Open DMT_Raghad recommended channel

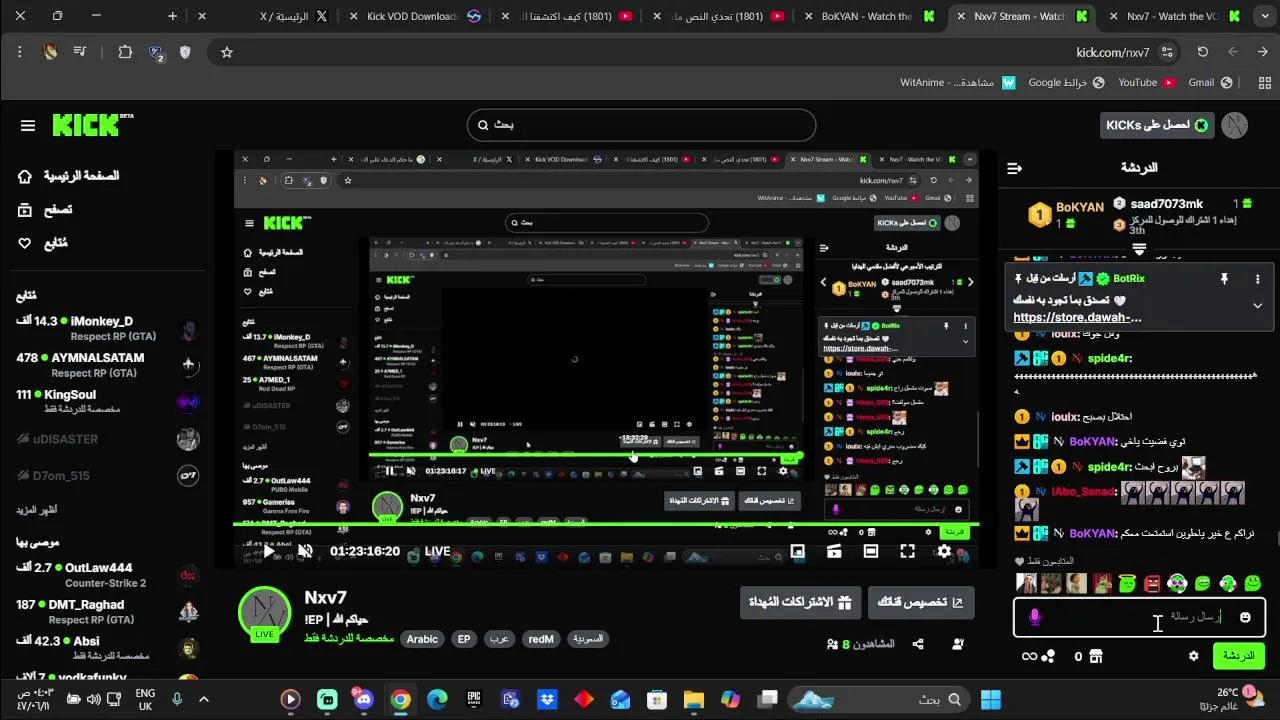(106, 612)
